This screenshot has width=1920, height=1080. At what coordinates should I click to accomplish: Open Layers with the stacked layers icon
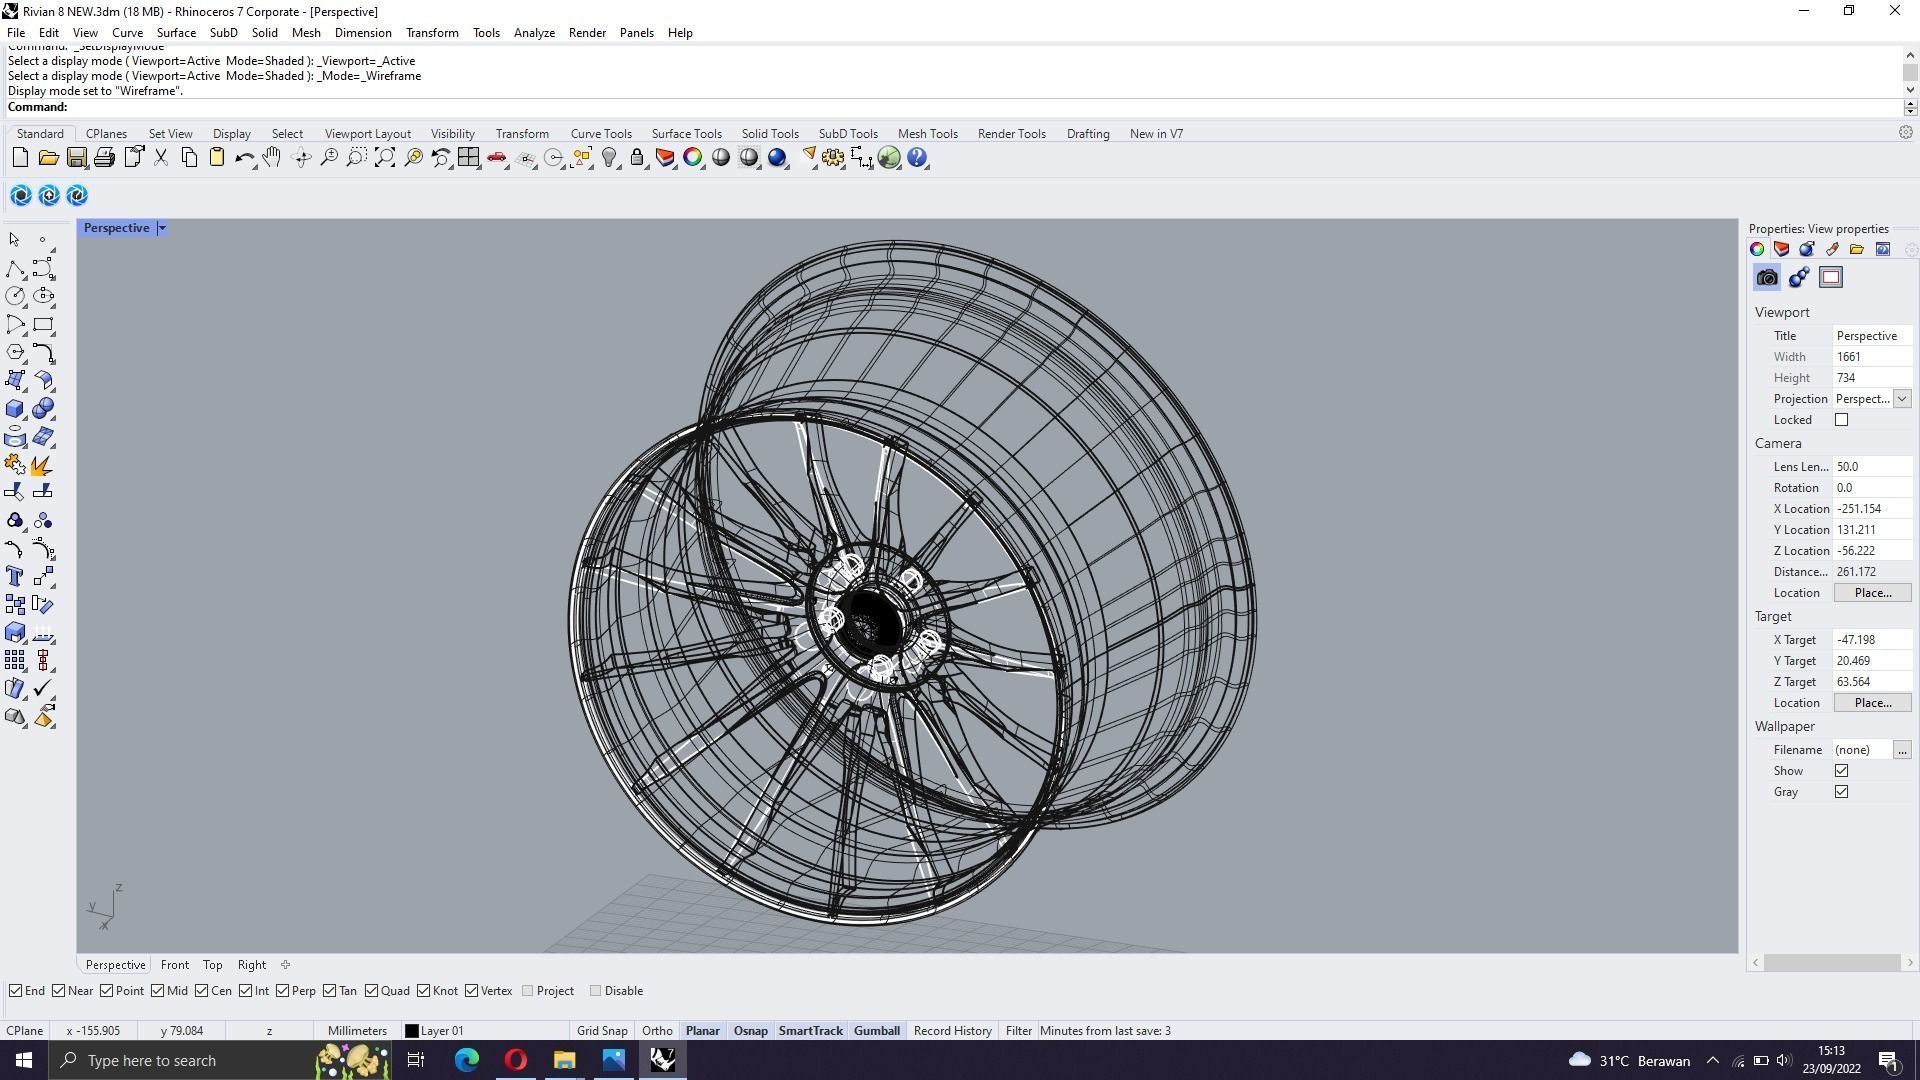click(x=665, y=158)
